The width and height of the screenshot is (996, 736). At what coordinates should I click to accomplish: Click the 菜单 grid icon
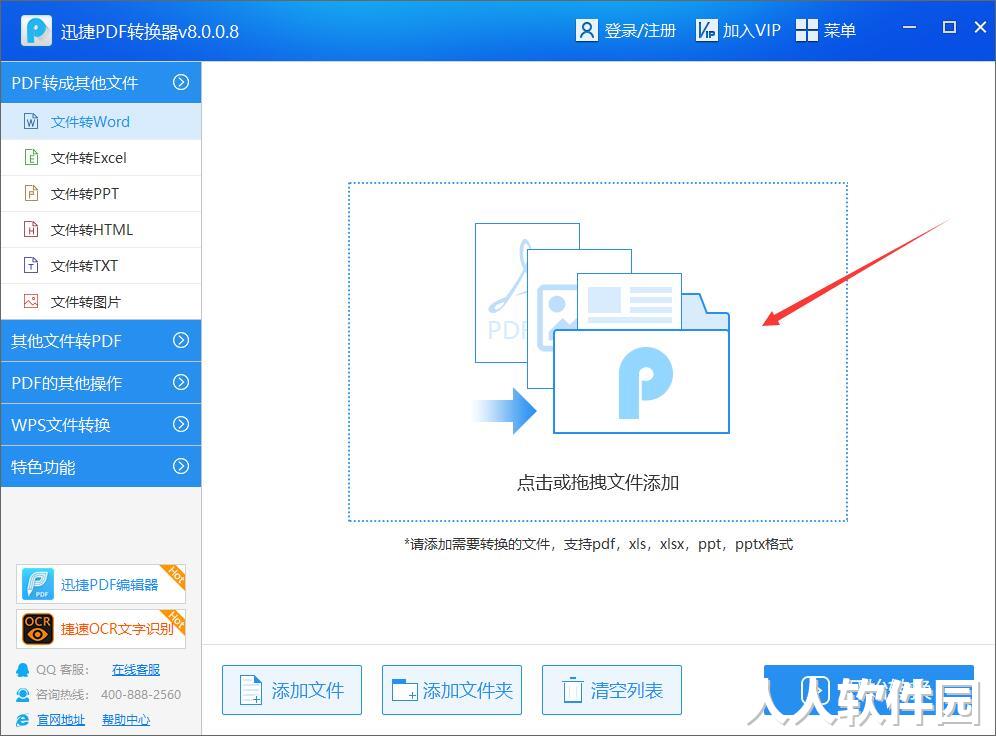tap(807, 30)
